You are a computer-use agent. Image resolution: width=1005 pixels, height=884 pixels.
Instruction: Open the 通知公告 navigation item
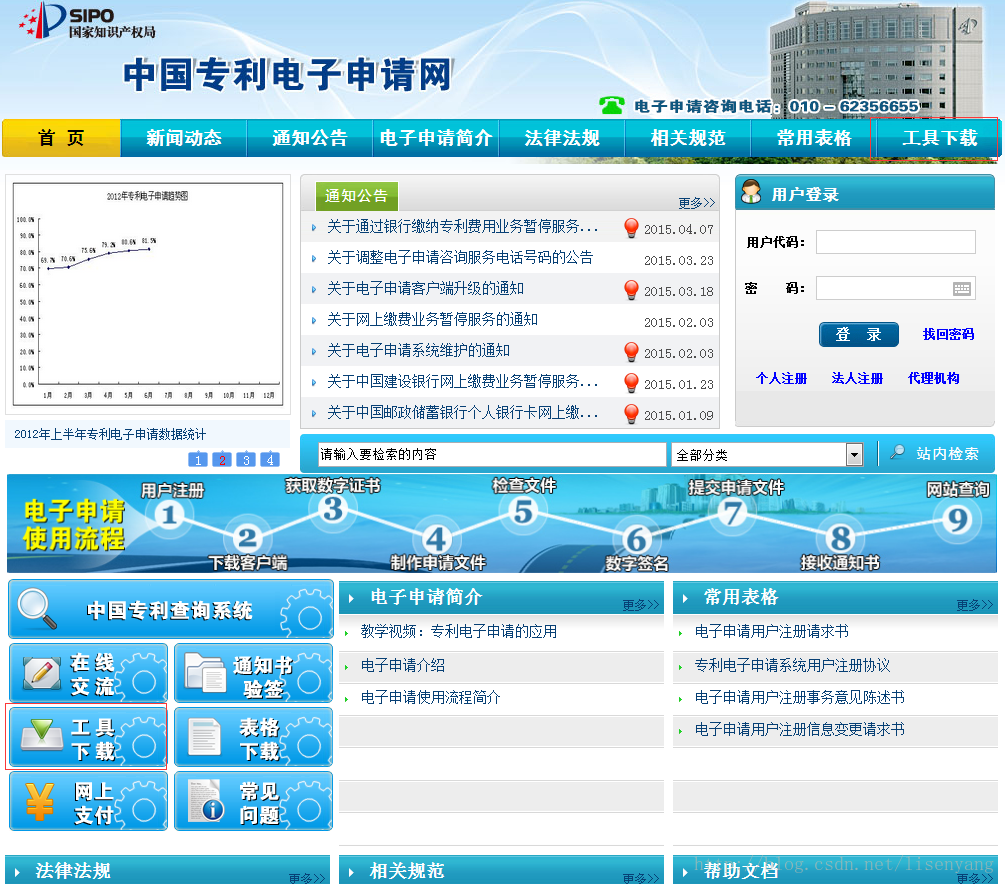click(310, 138)
